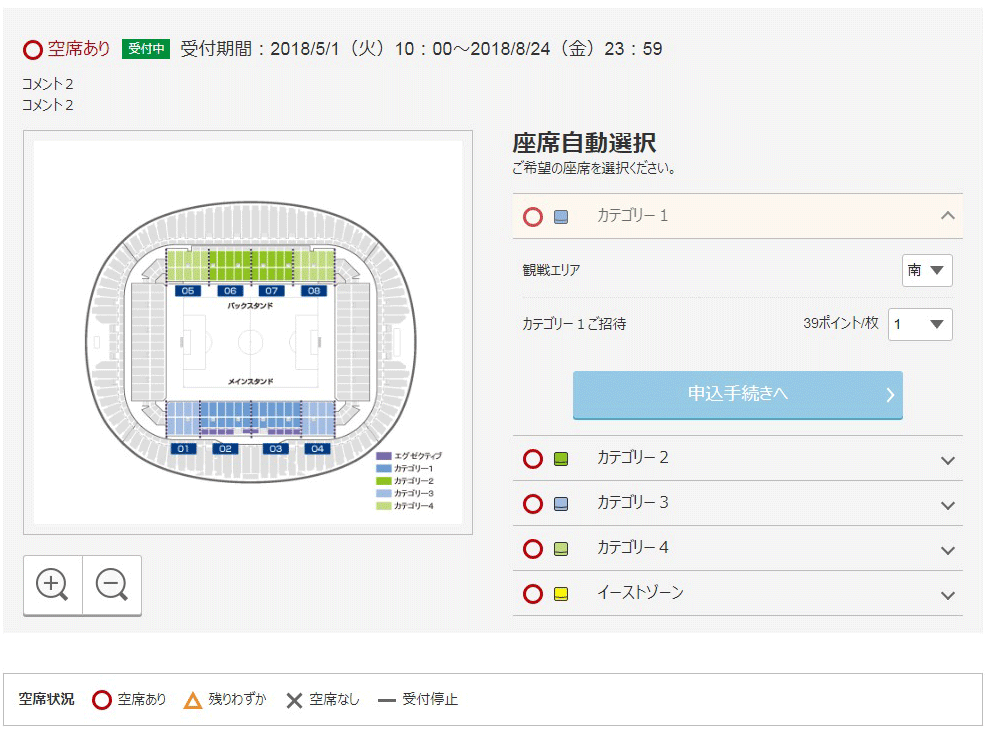Collapse the カテゴリー 1 section

pos(947,216)
